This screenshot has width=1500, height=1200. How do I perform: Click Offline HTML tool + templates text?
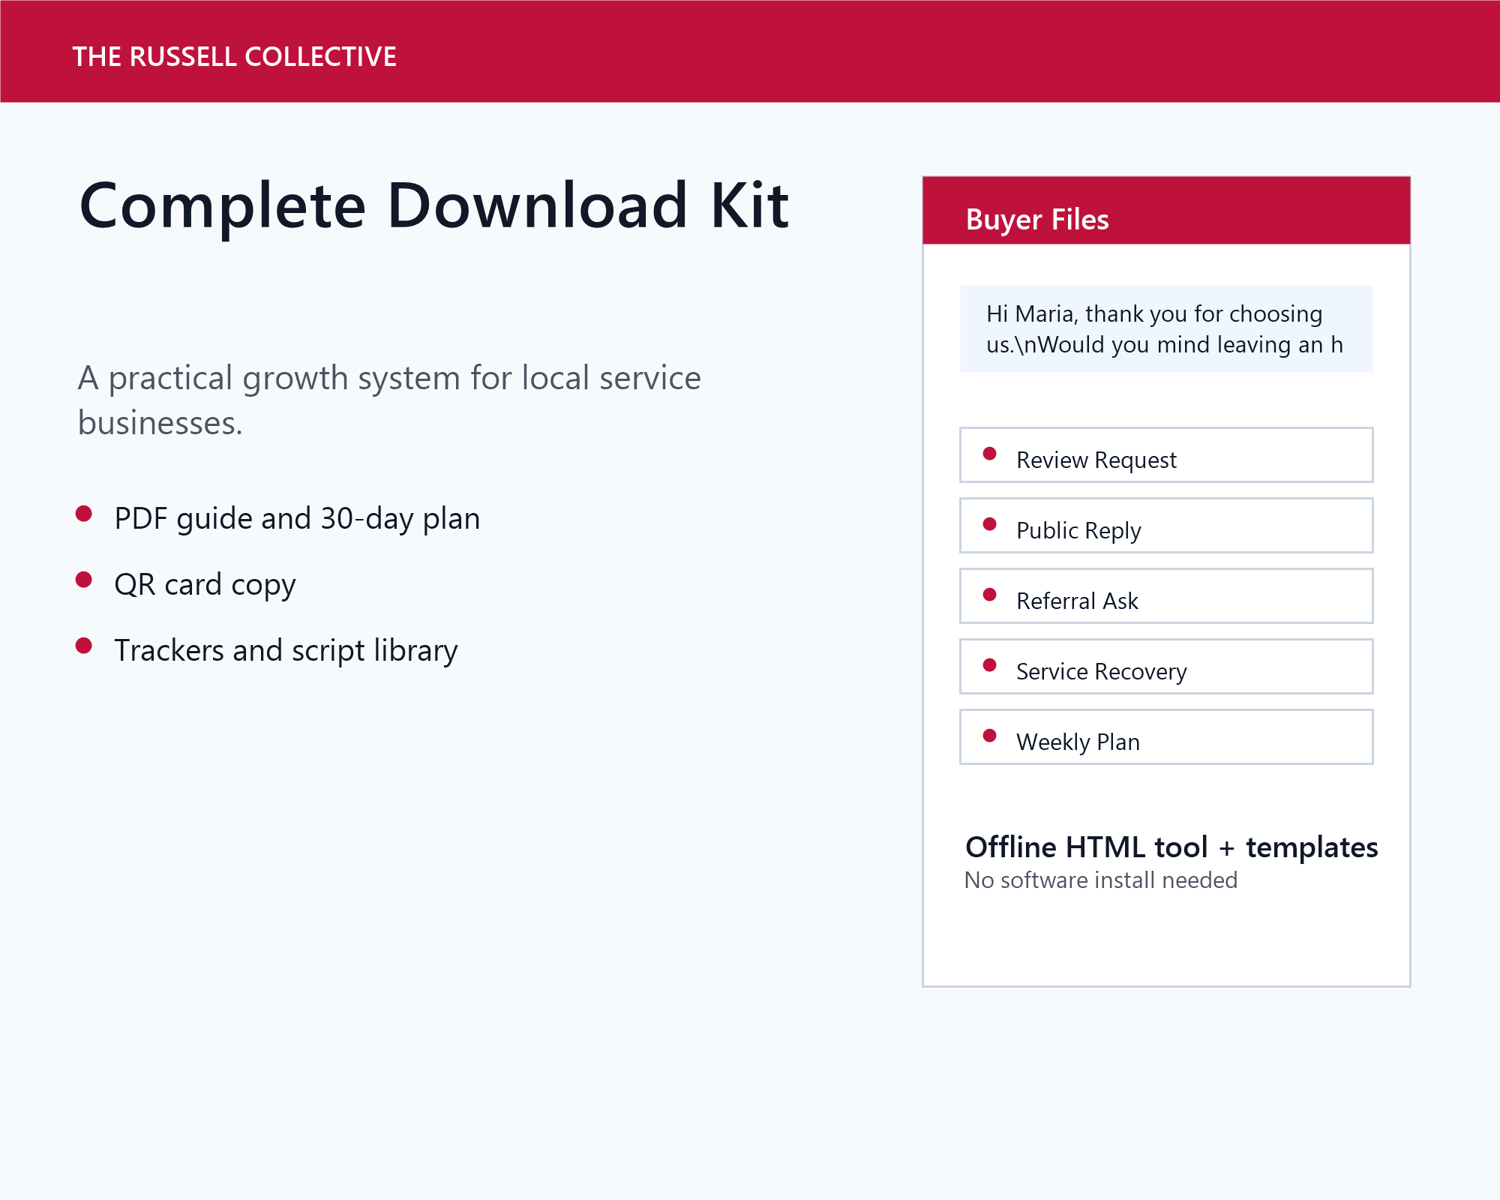click(x=1171, y=847)
